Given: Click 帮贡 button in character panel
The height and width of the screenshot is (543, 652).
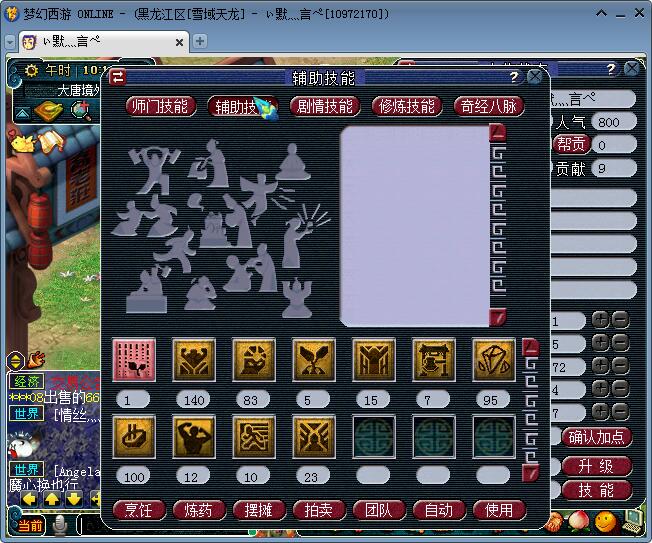Looking at the screenshot, I should [x=571, y=144].
